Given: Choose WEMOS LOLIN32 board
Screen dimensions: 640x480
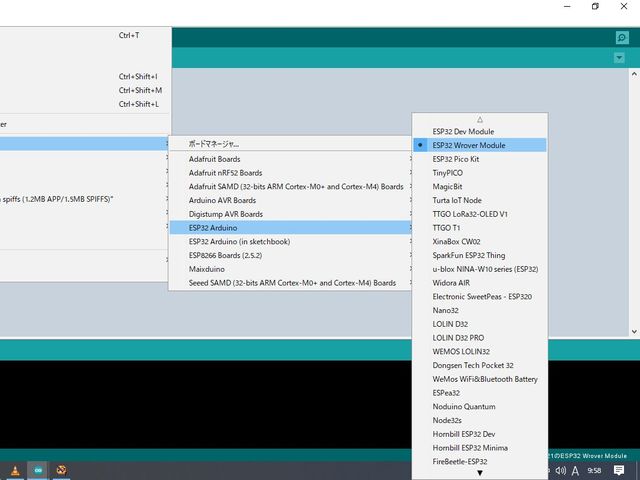Looking at the screenshot, I should (x=480, y=351).
